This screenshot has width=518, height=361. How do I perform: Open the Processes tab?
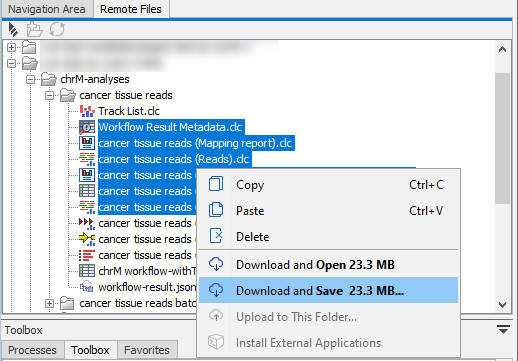point(32,350)
